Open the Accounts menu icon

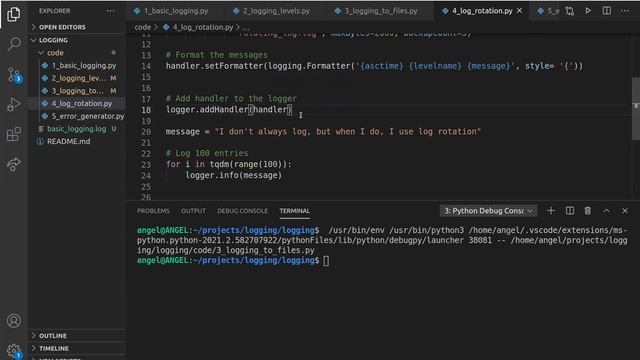(x=13, y=321)
